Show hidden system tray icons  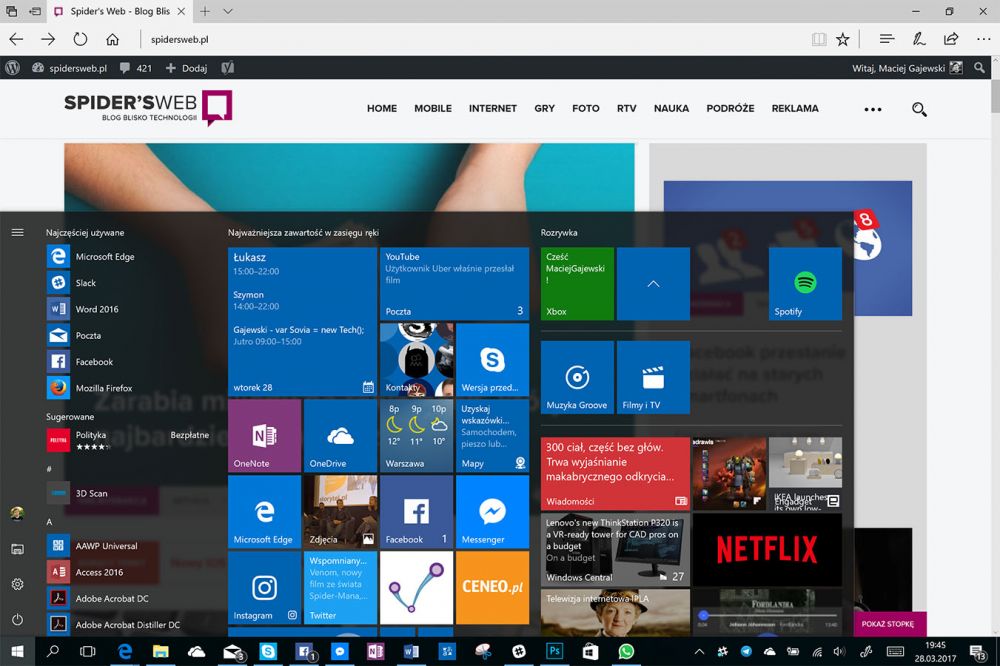700,651
